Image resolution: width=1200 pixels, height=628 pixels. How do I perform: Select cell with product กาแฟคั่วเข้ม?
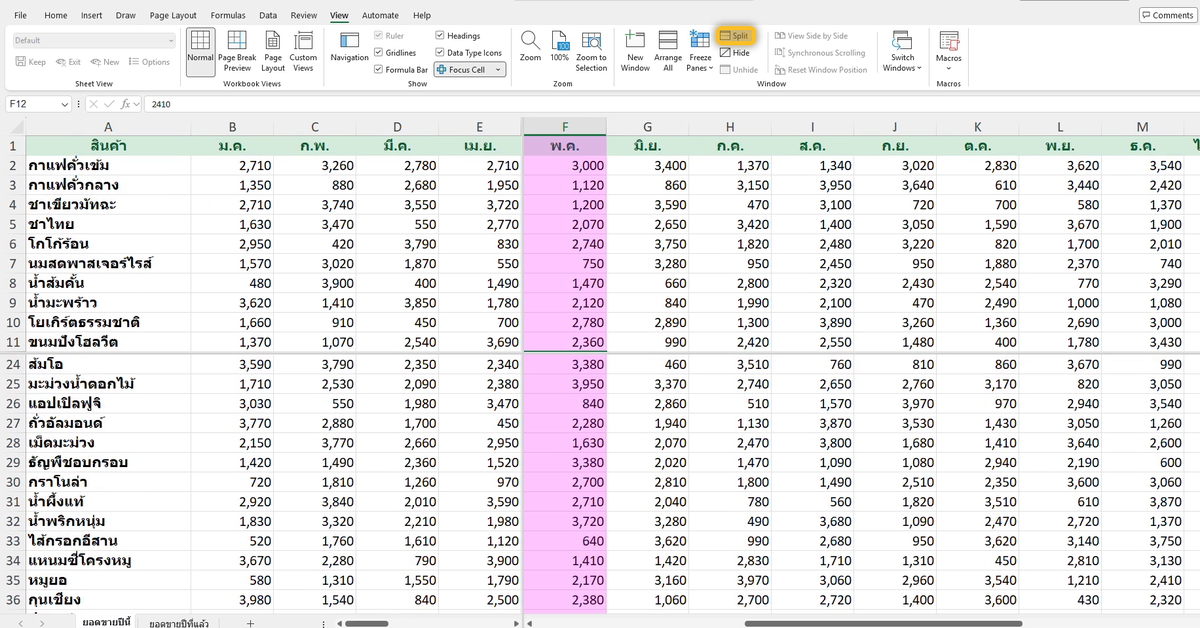click(x=108, y=165)
